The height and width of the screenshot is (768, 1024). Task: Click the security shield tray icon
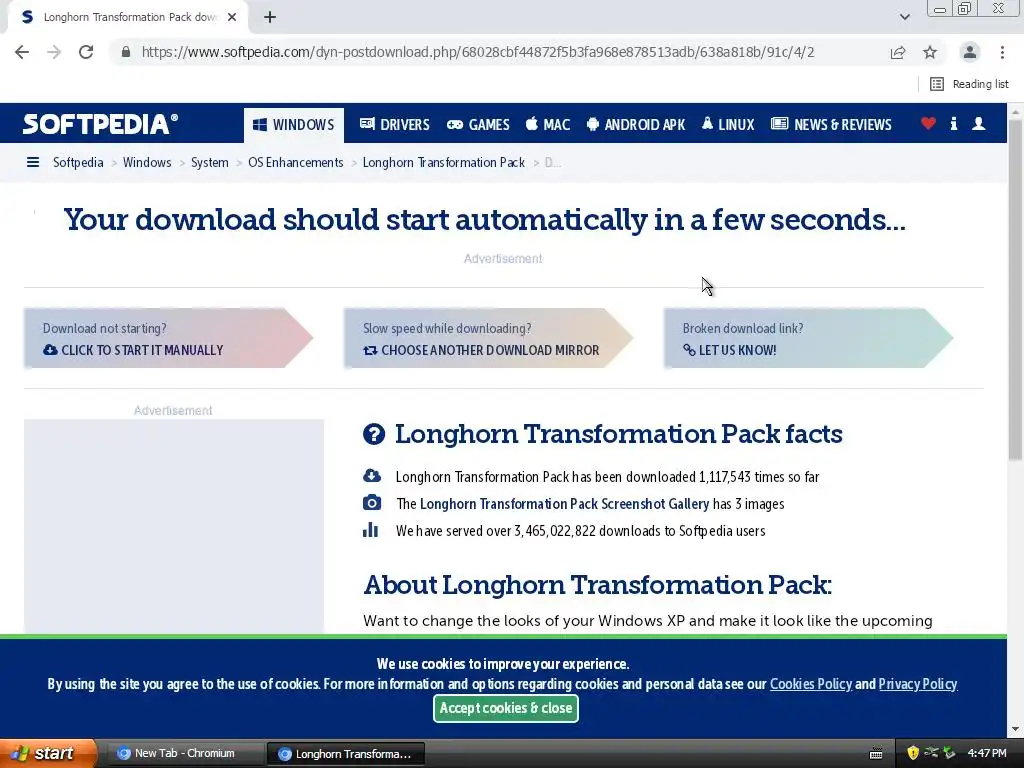pos(913,753)
